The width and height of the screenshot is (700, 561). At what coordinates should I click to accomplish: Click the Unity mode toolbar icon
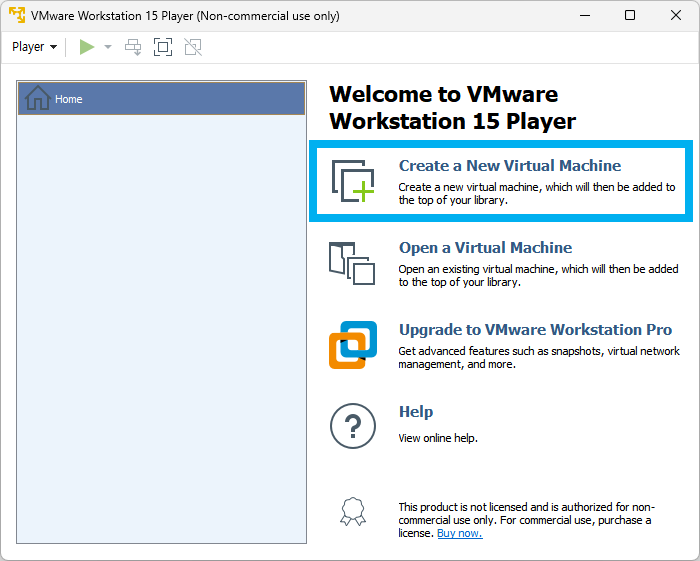[x=193, y=47]
